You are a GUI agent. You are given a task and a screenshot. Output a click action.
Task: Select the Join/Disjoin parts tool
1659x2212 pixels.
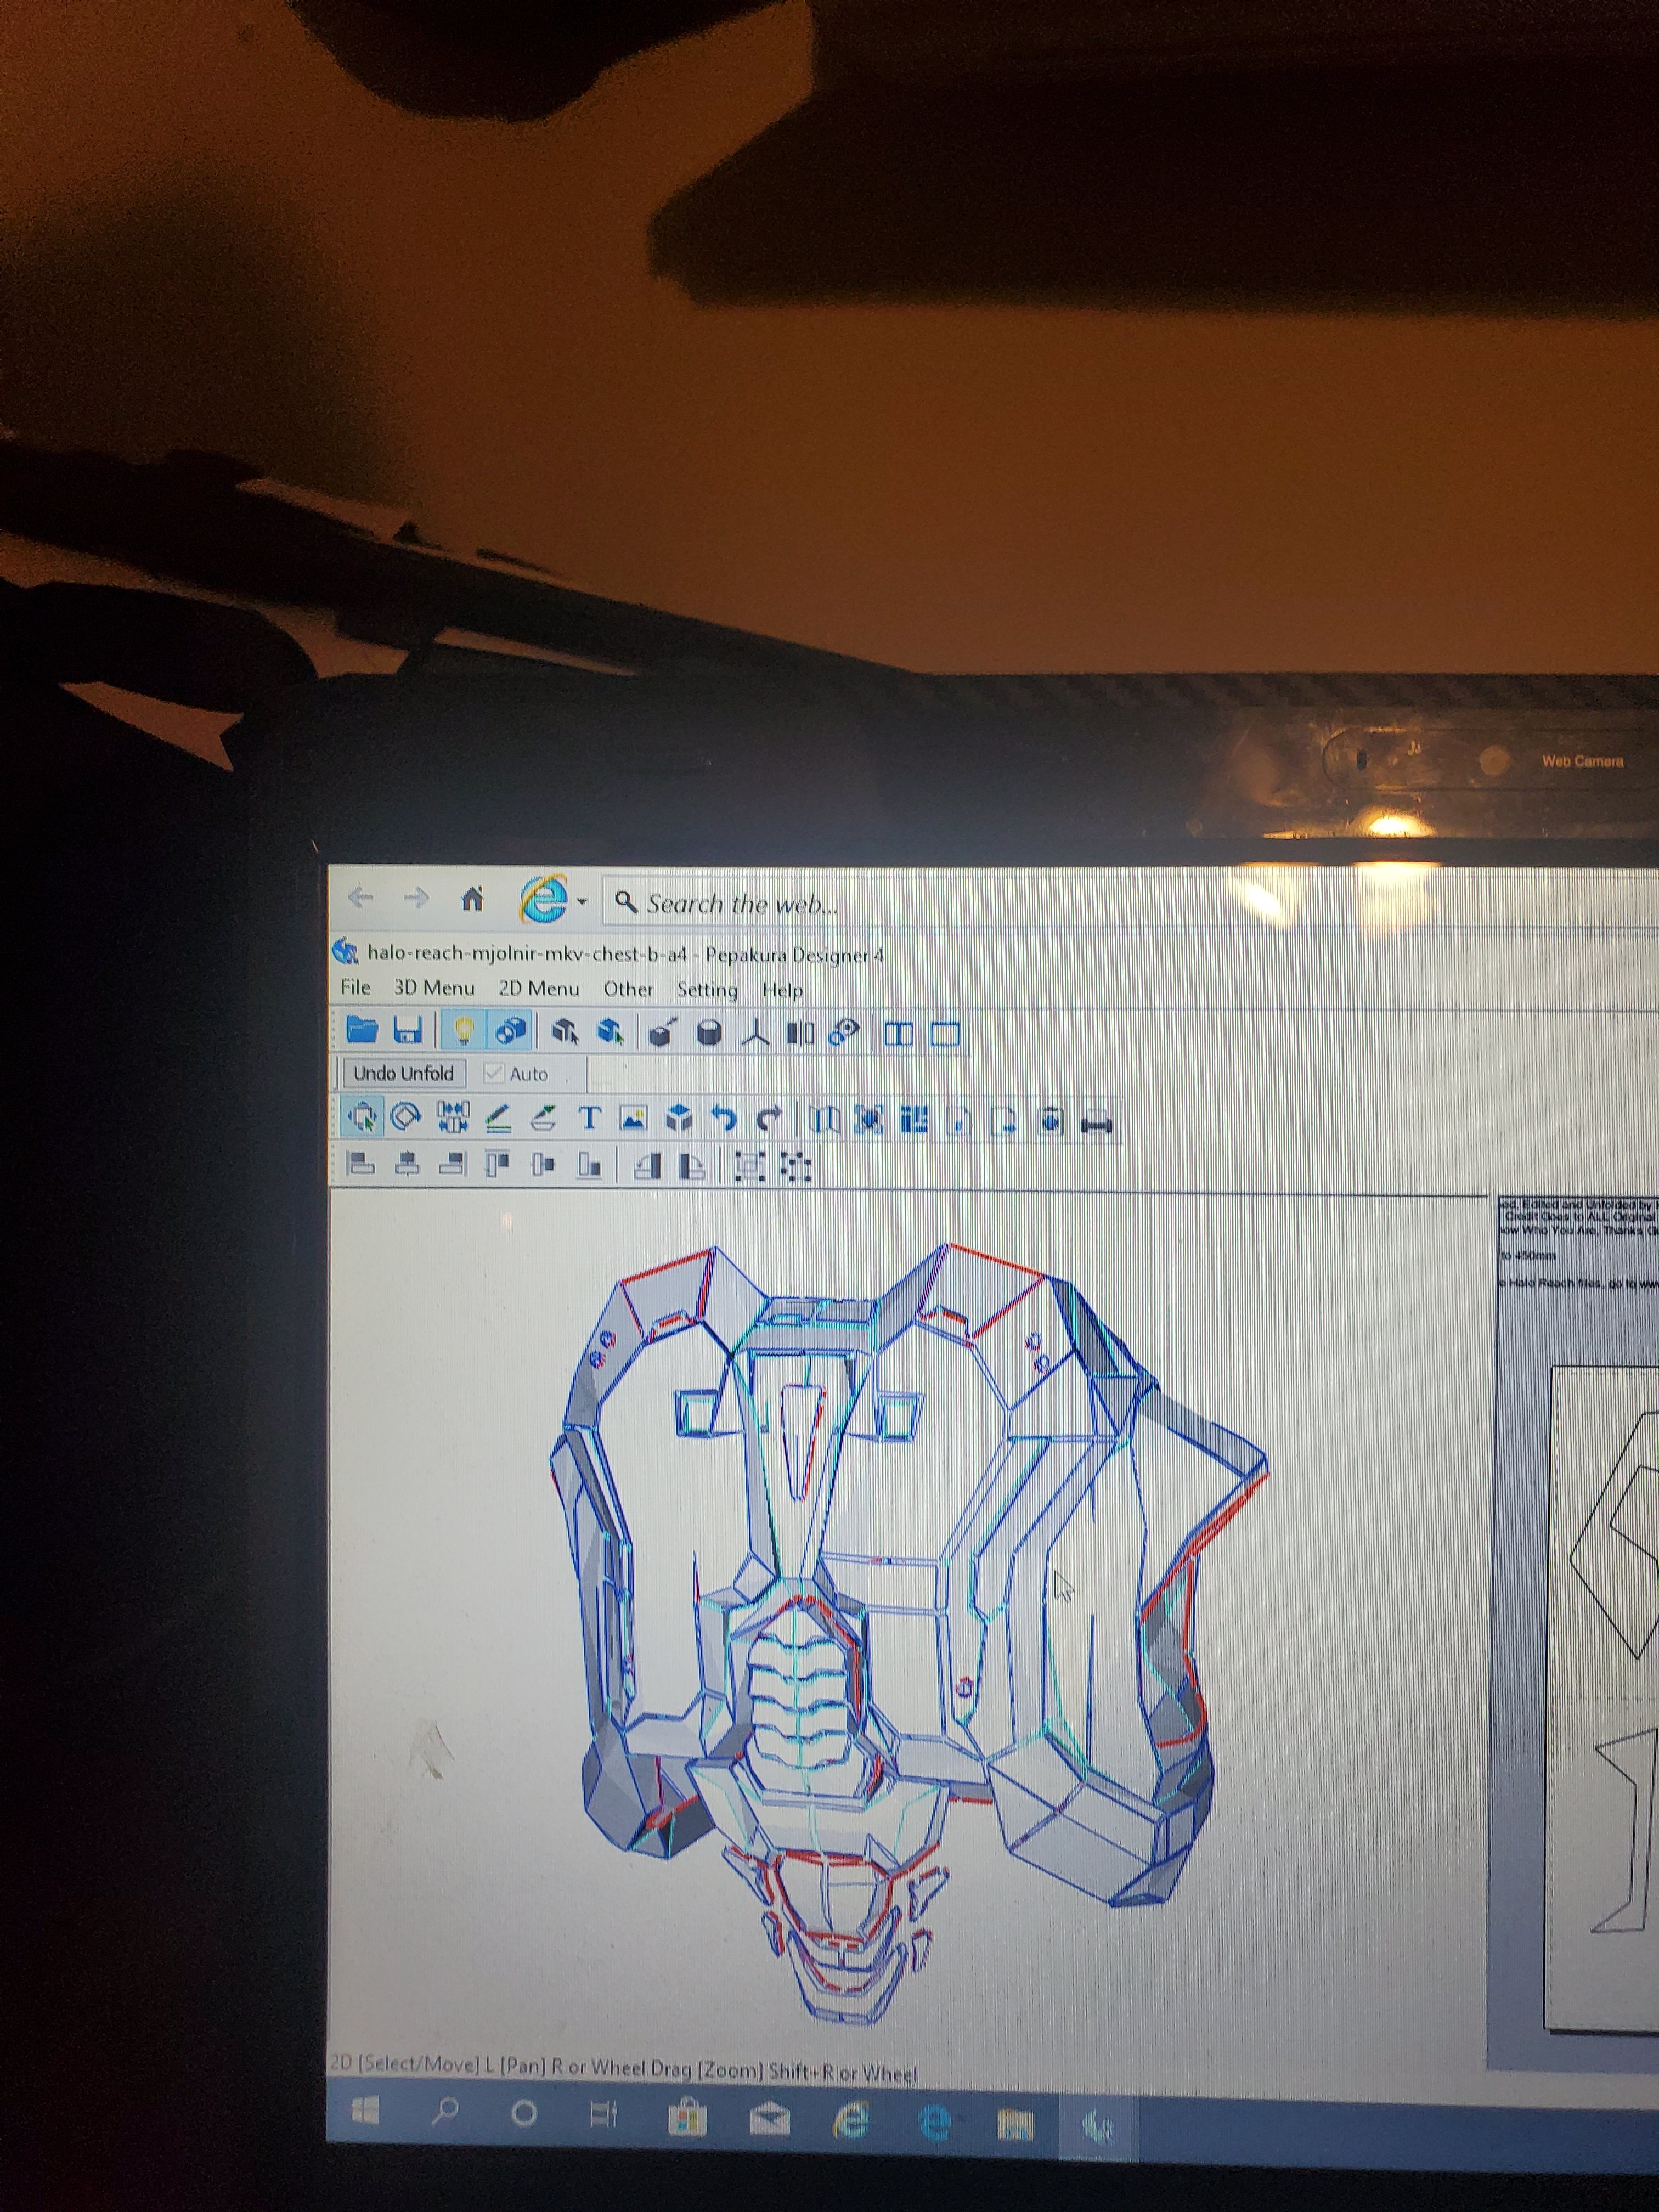[452, 1117]
